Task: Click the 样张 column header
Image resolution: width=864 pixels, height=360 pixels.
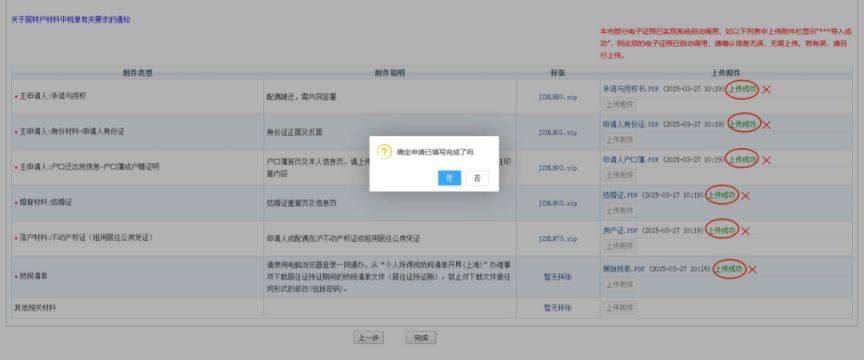Action: coord(558,73)
